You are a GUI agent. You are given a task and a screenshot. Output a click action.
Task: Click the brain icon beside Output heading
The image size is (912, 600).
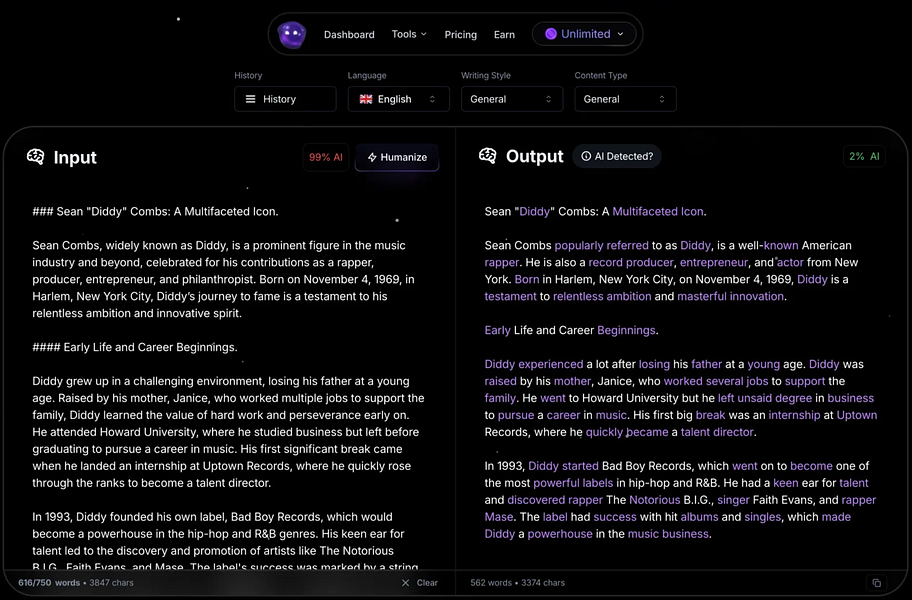pyautogui.click(x=489, y=156)
